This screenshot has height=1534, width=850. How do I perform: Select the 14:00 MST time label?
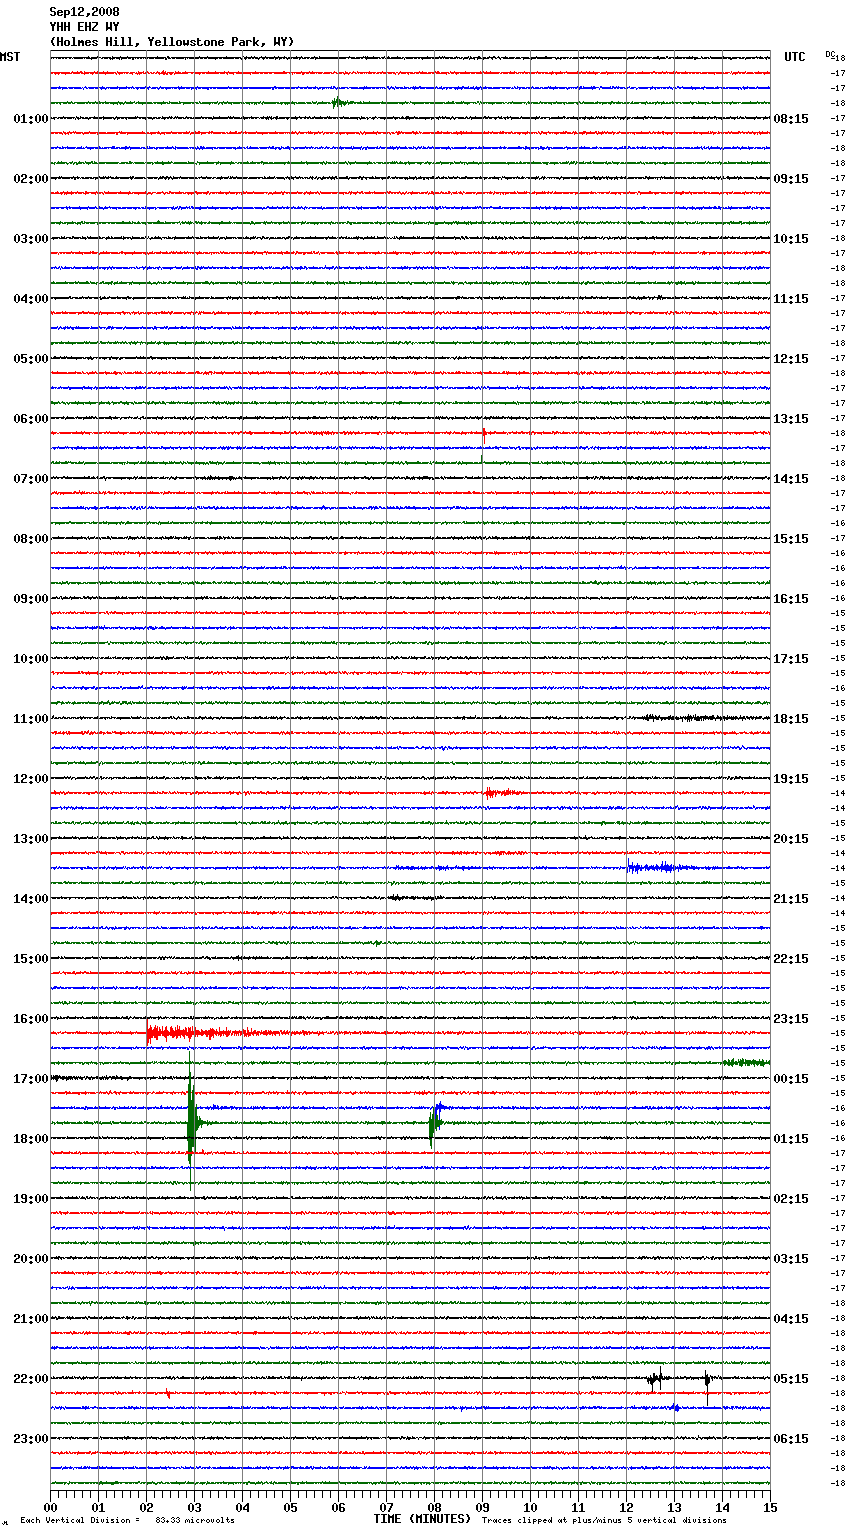[31, 899]
